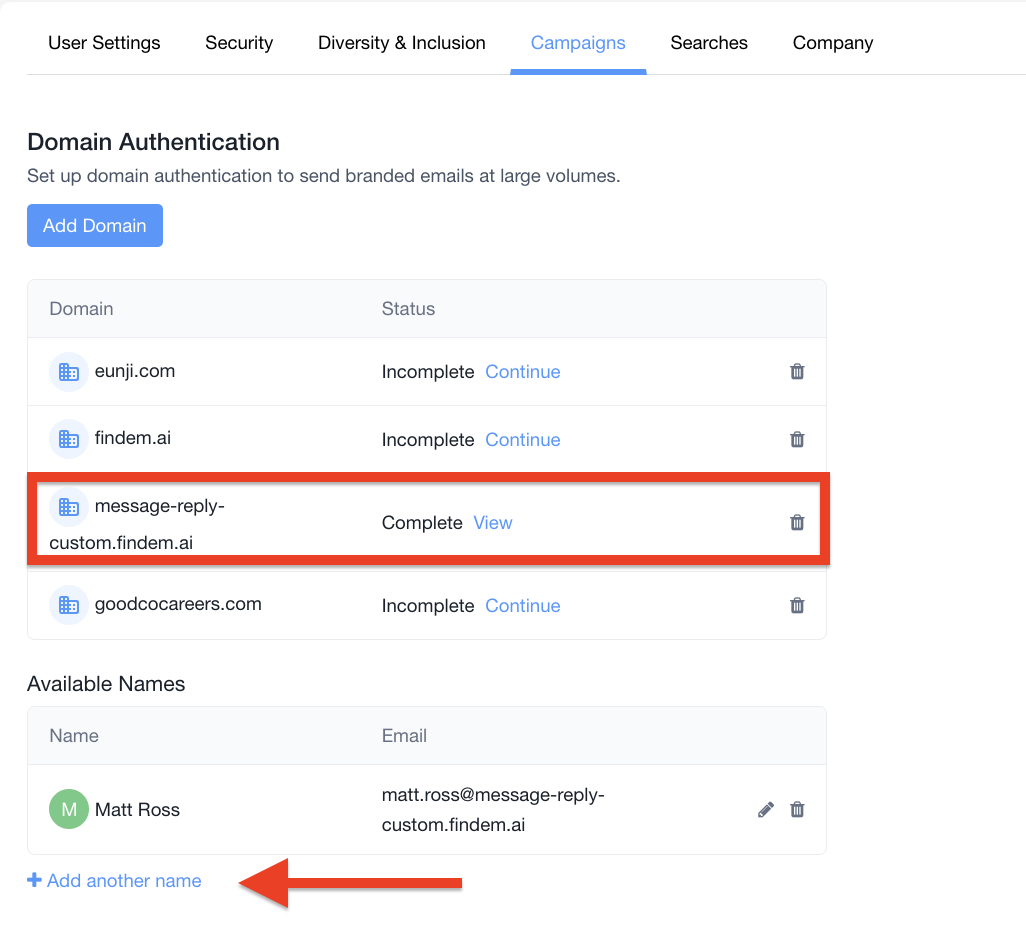Delete goodcocareers.com domain with trash icon

point(797,605)
